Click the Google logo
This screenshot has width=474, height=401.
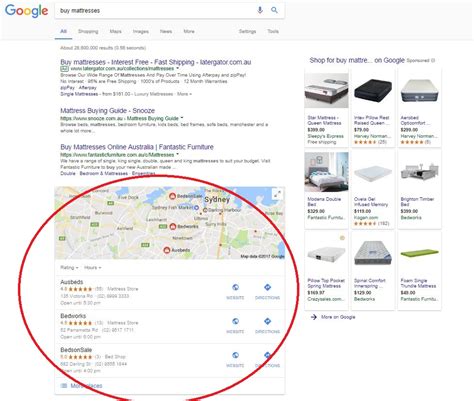(26, 11)
